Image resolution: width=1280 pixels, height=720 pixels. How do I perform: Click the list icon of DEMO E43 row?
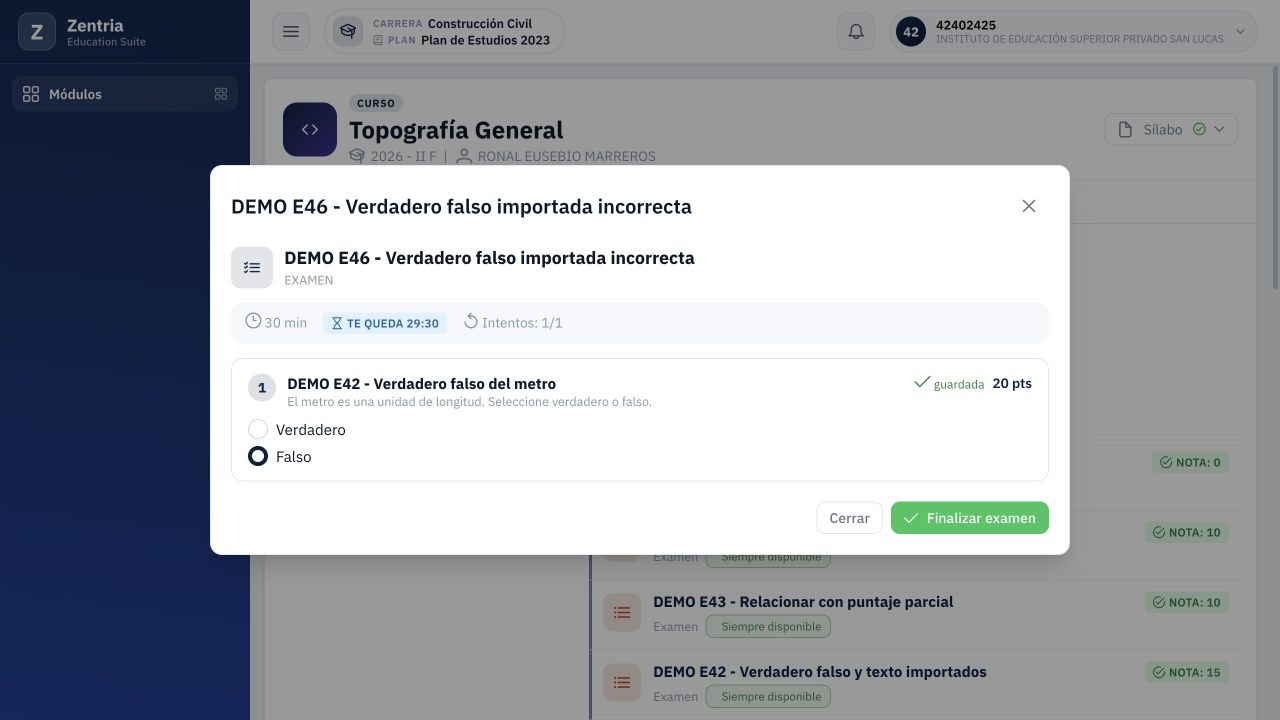click(622, 612)
